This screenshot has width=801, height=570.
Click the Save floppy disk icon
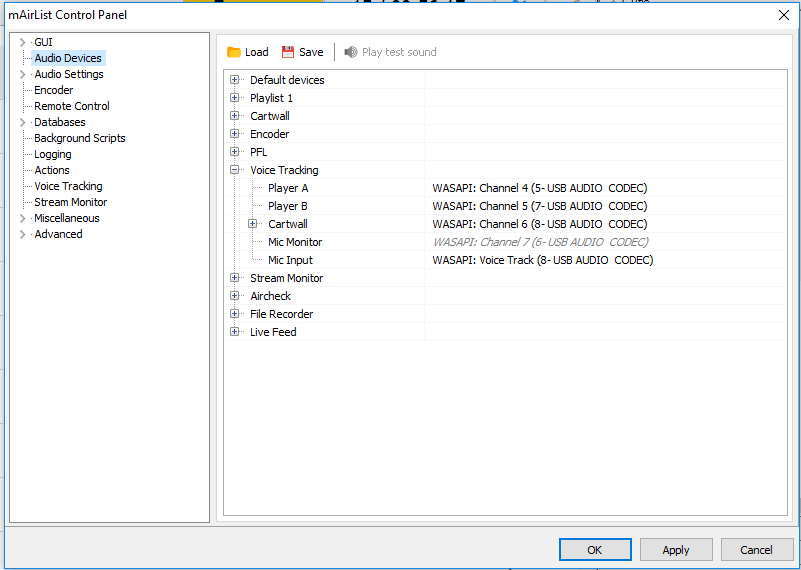[x=288, y=52]
